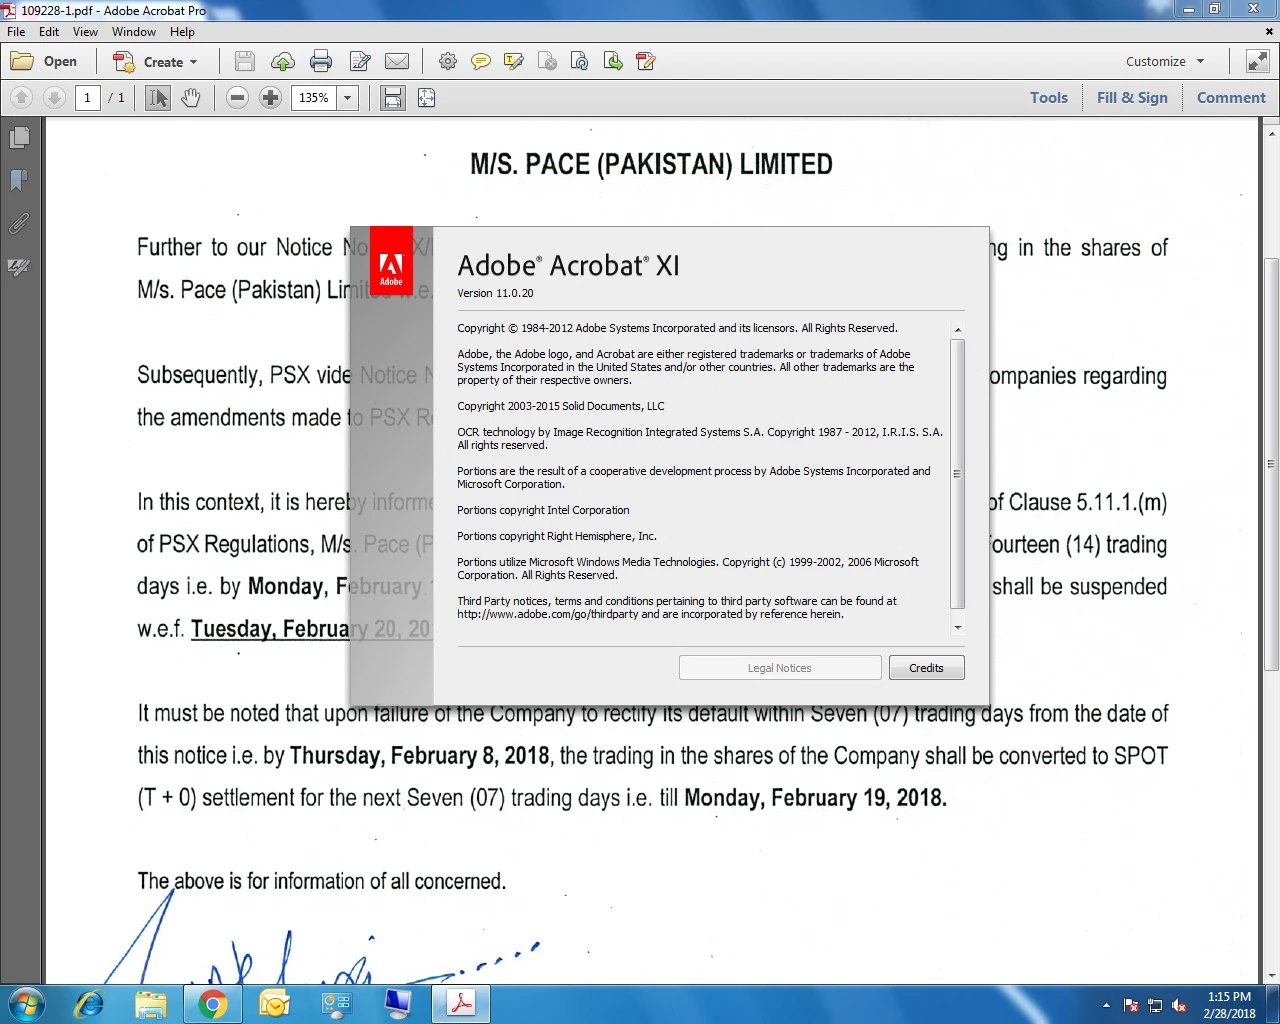Open the Help menu

coord(182,31)
